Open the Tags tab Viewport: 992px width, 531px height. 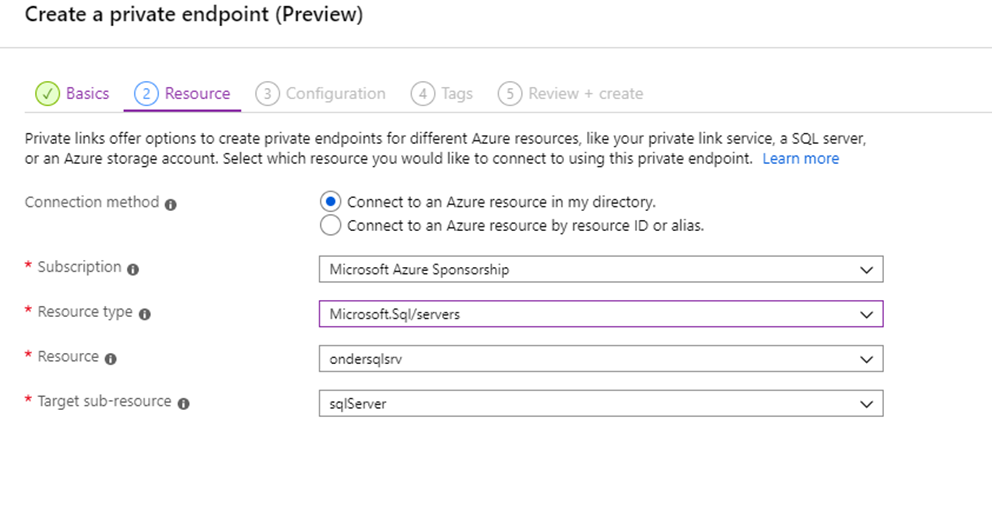457,94
